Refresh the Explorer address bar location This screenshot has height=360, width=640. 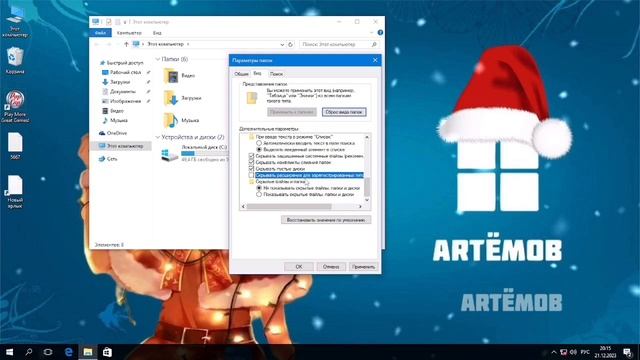pos(291,44)
